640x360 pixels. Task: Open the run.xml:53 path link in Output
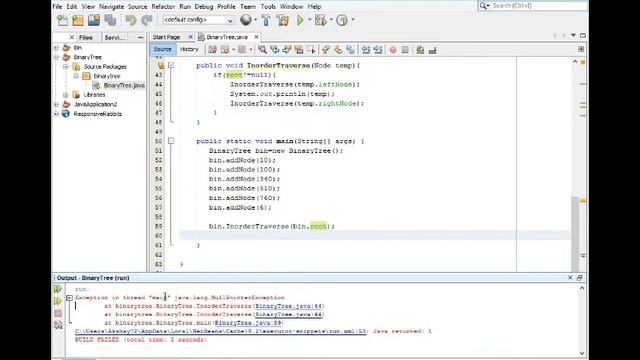coord(220,331)
